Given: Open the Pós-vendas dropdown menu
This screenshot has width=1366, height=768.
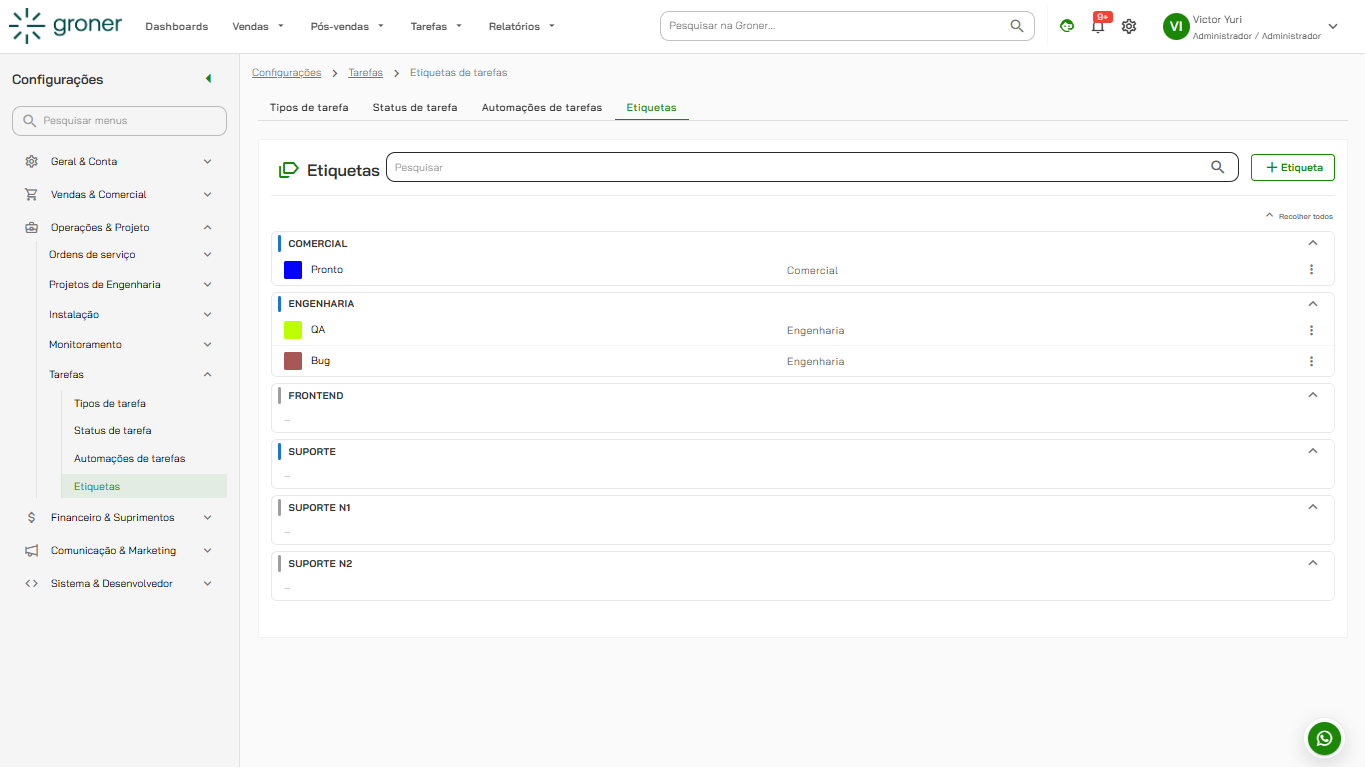Looking at the screenshot, I should [347, 26].
